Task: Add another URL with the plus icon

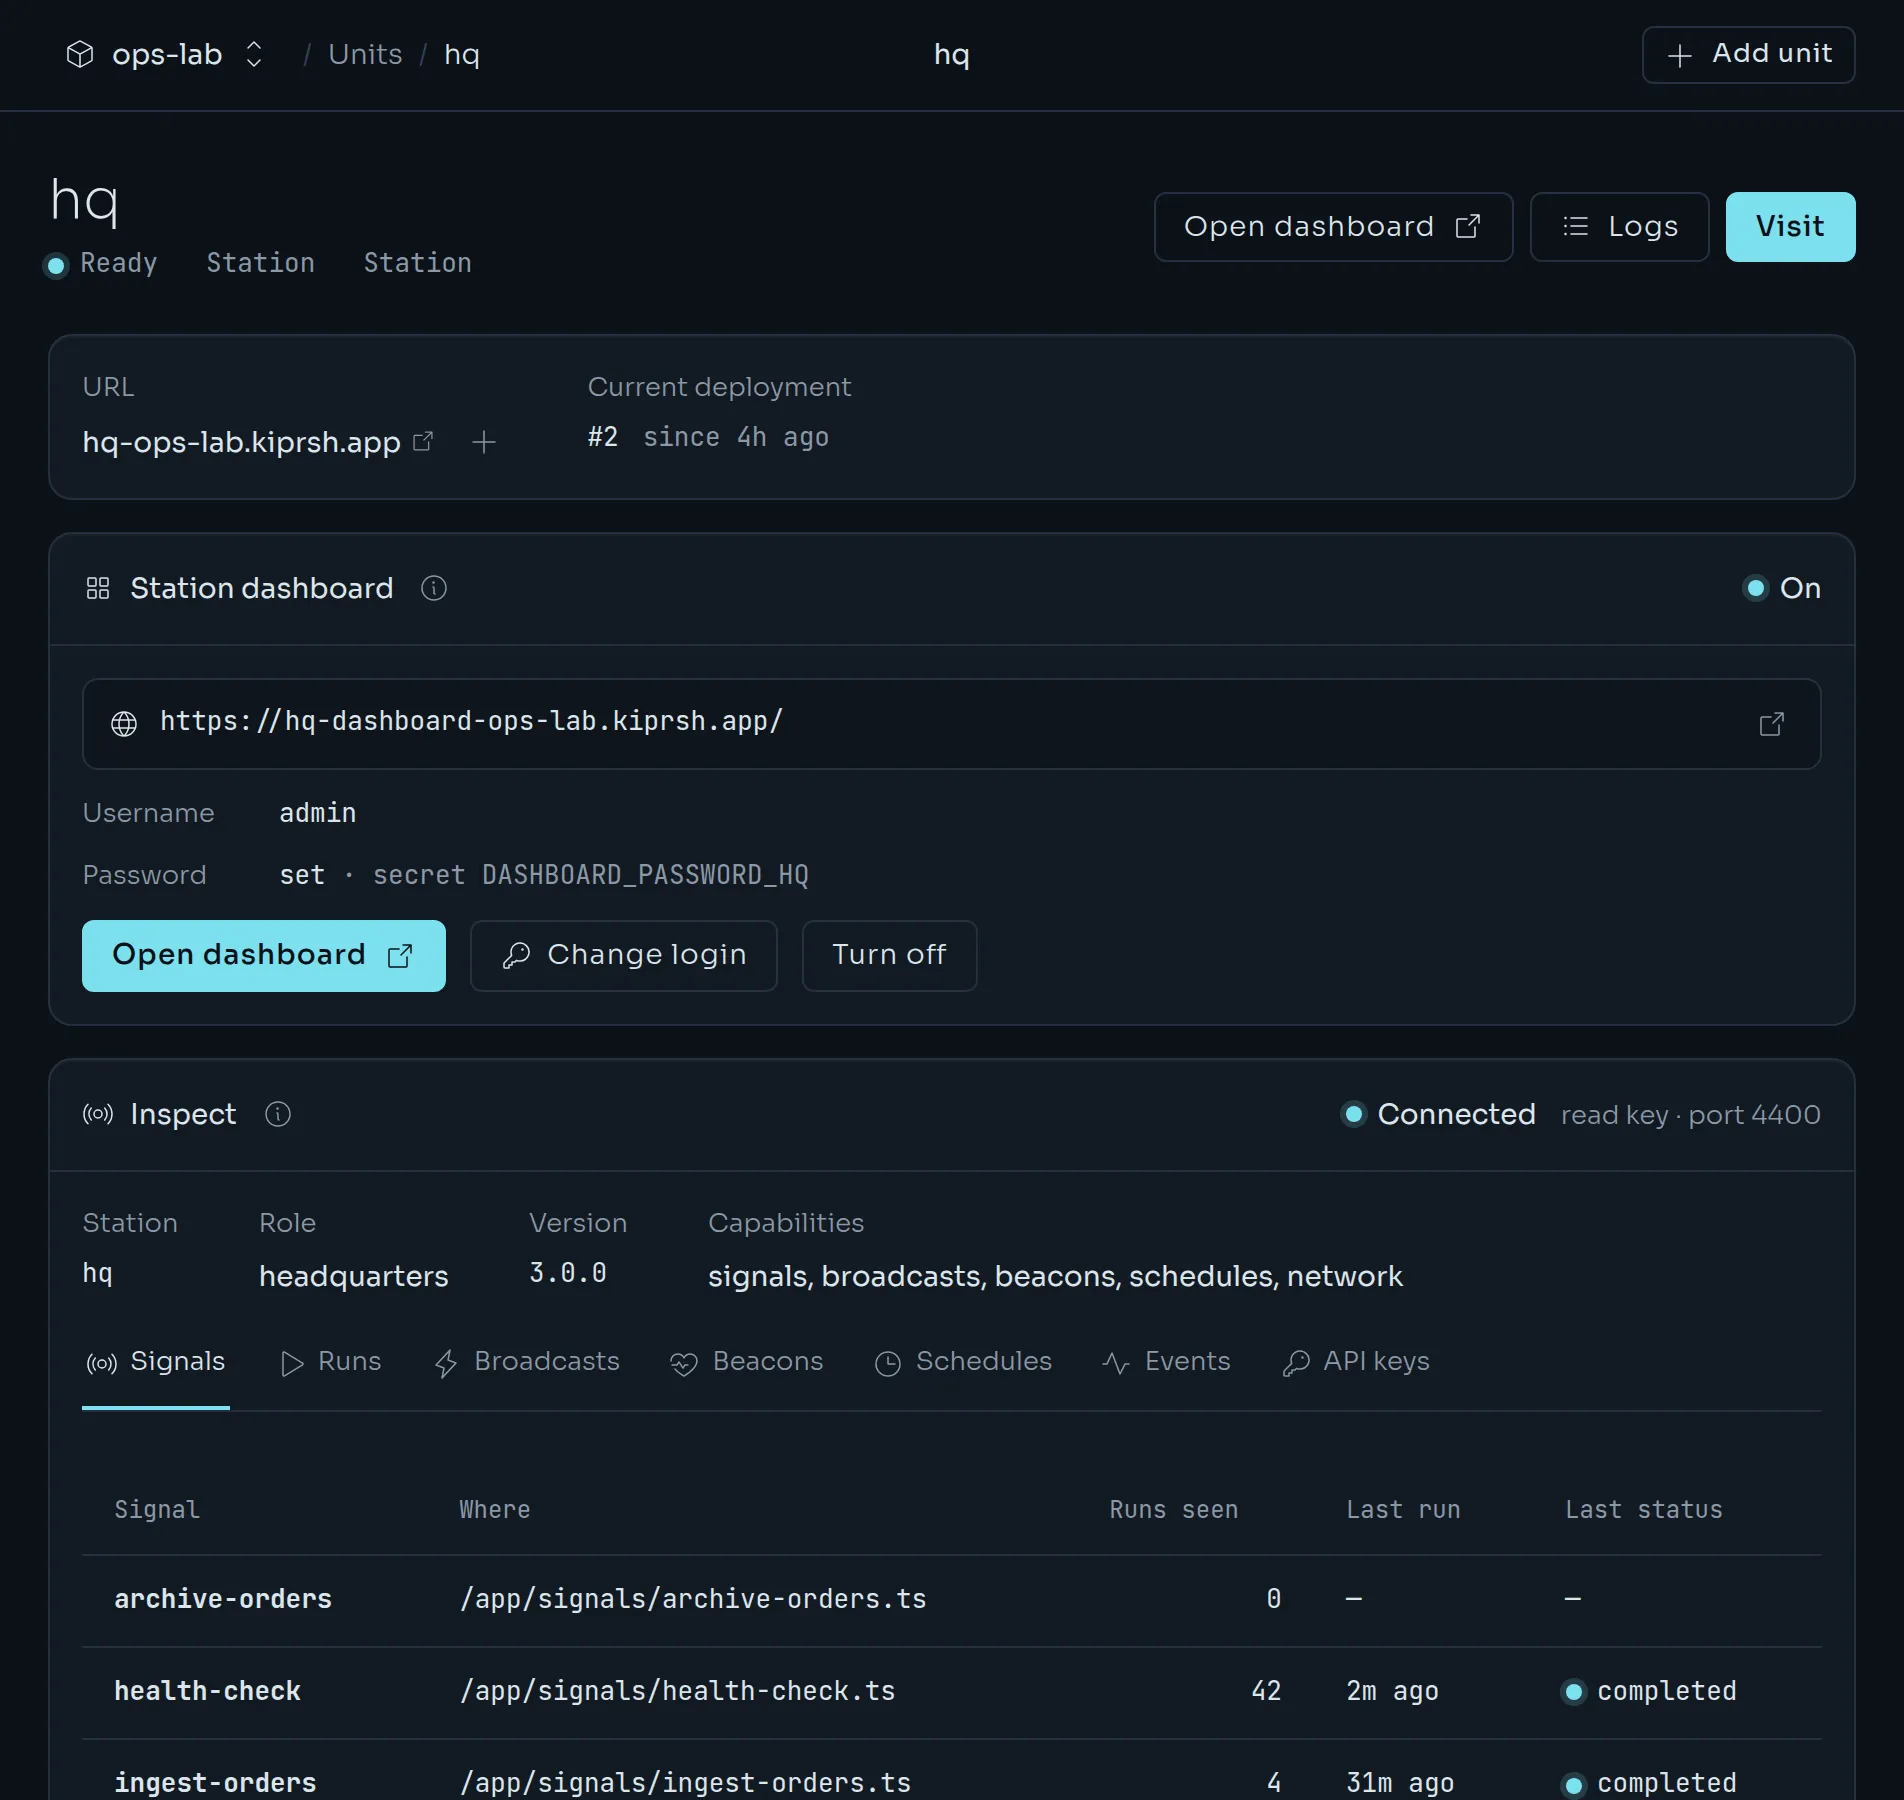Action: tap(484, 442)
